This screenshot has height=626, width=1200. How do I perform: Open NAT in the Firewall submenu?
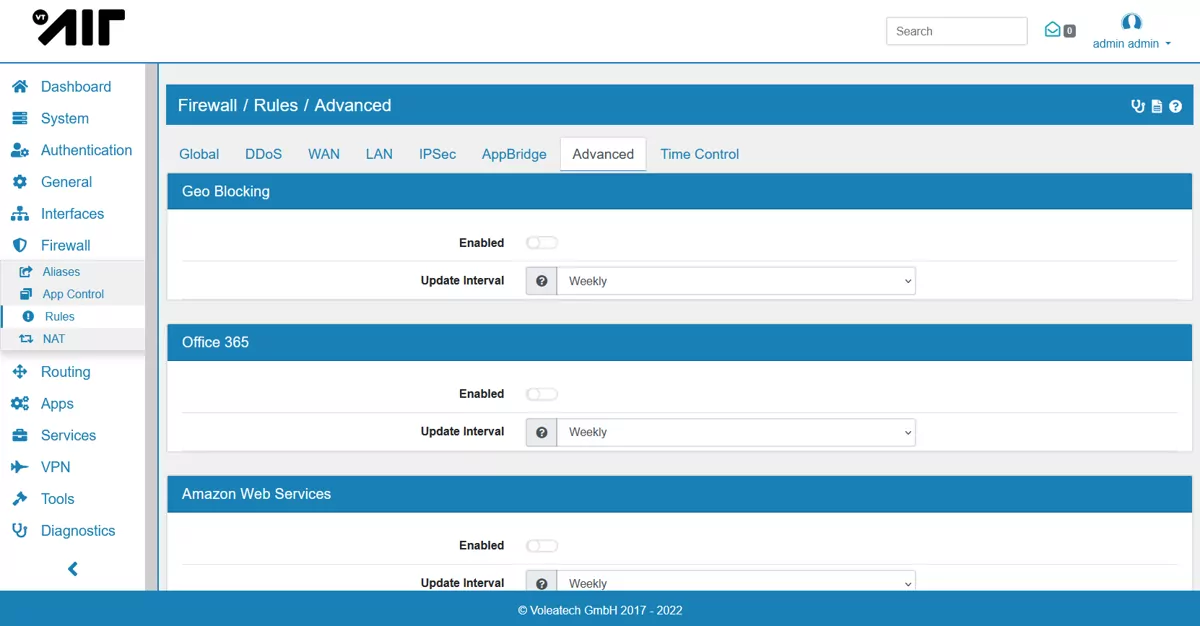point(54,339)
